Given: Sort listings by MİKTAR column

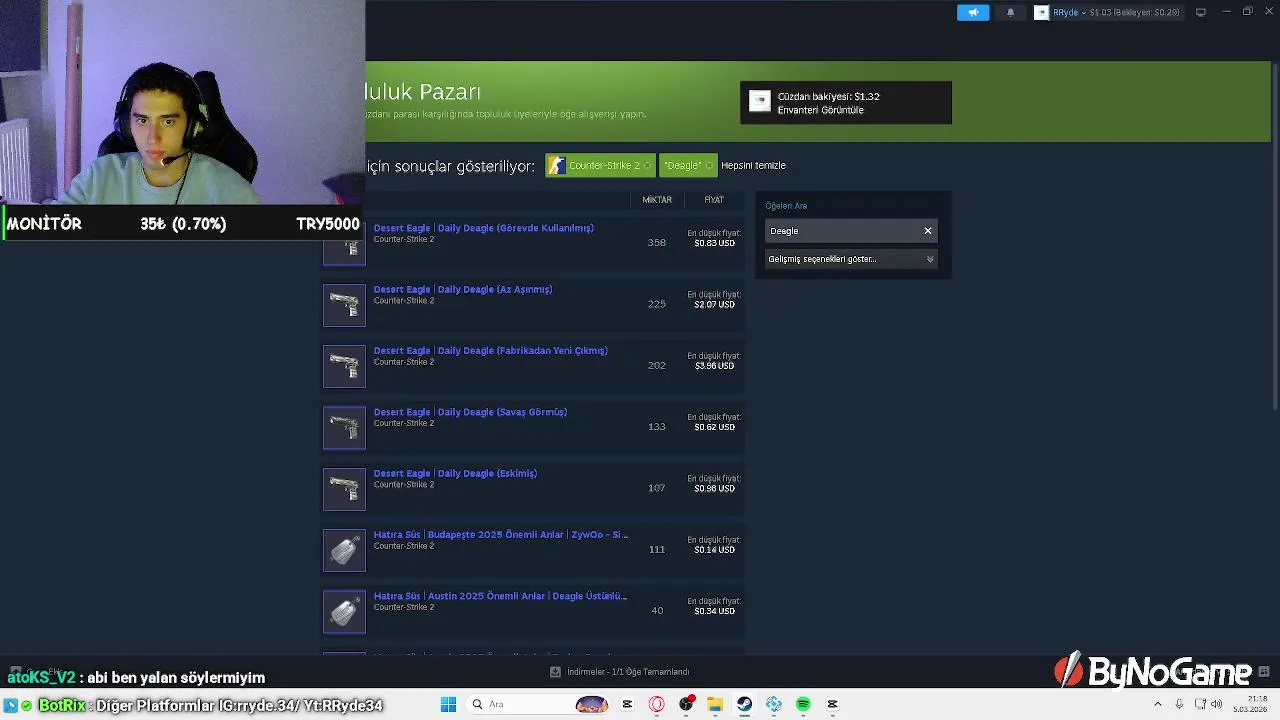Looking at the screenshot, I should coord(657,200).
